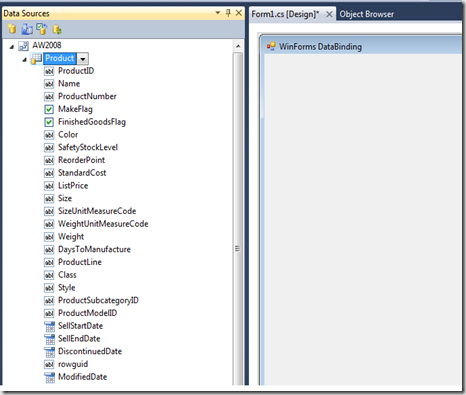This screenshot has width=466, height=395.
Task: Click Configure Data Source with Wizard icon
Action: tap(42, 29)
